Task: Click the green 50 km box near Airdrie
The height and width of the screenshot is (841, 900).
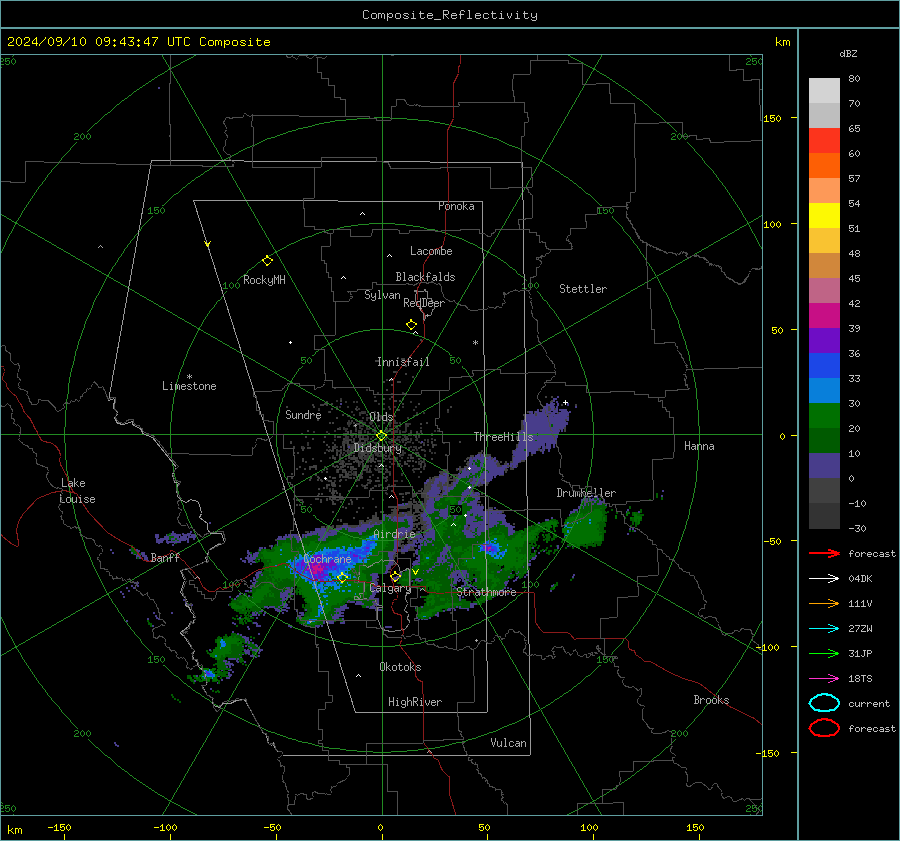Action: click(x=455, y=510)
